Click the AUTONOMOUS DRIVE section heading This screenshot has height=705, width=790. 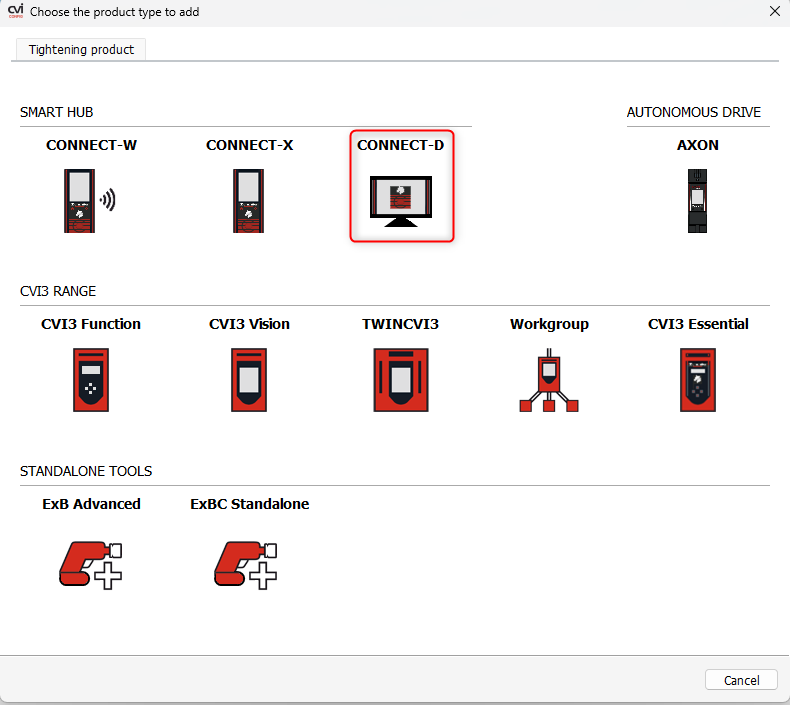coord(694,112)
